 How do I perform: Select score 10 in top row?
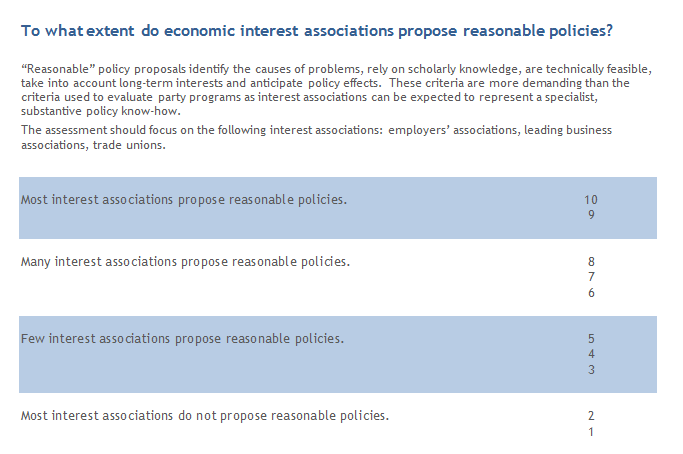point(591,200)
